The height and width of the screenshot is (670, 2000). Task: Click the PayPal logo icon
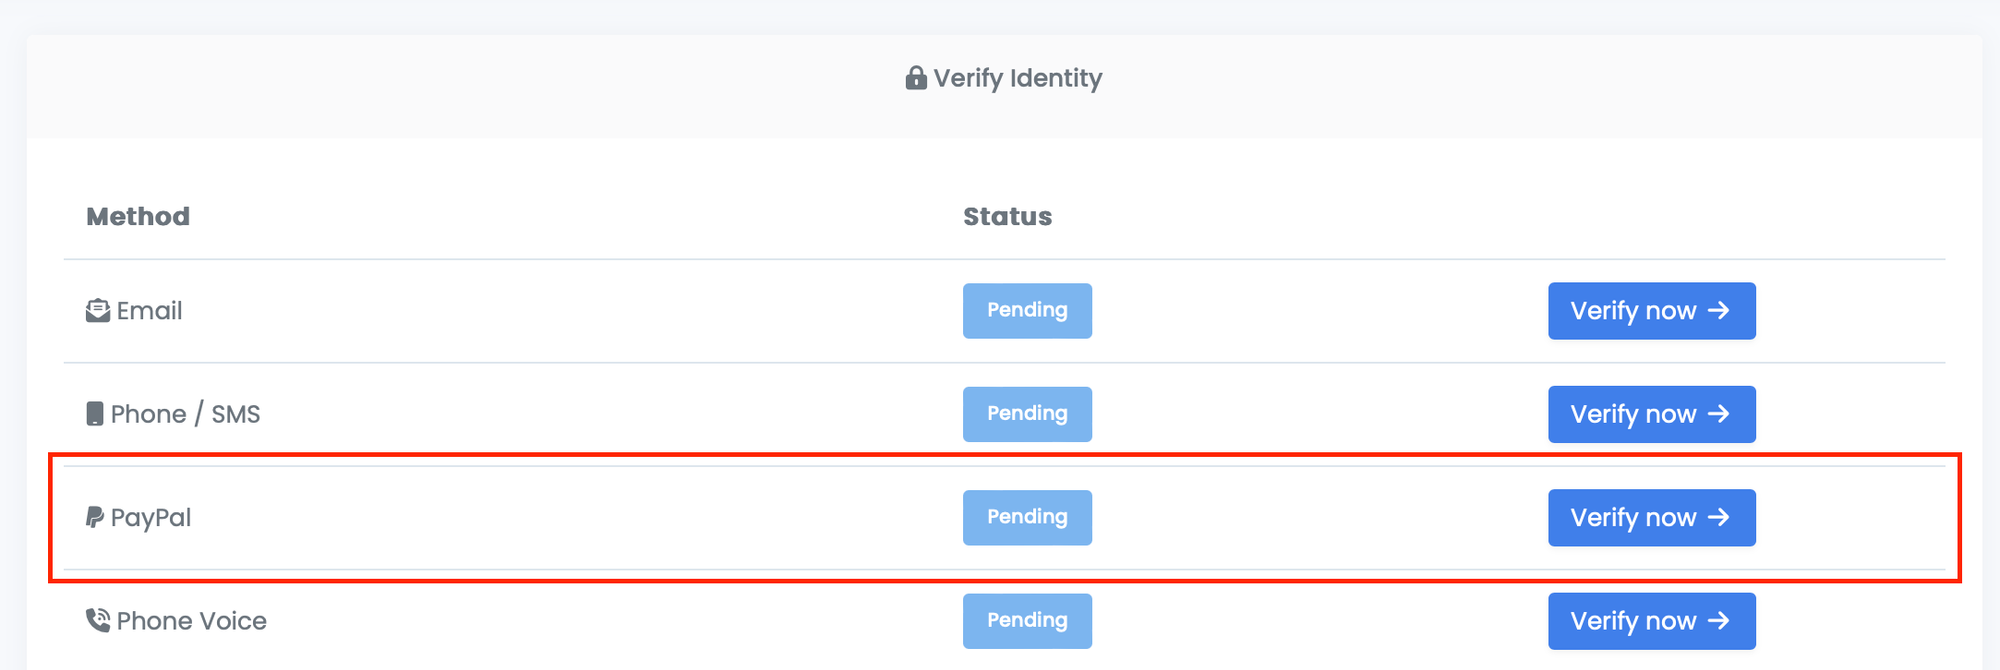tap(95, 517)
